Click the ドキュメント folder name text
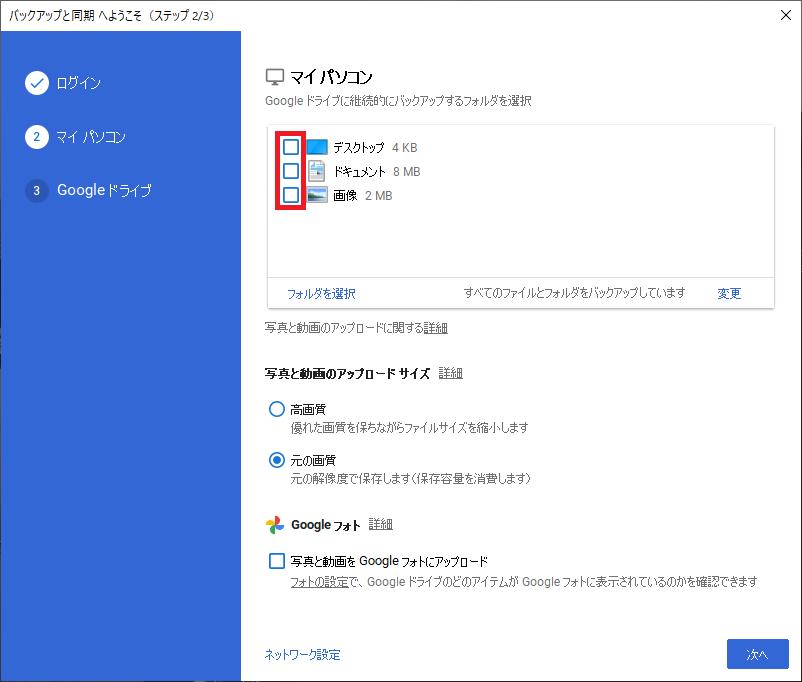802x682 pixels. pyautogui.click(x=359, y=172)
